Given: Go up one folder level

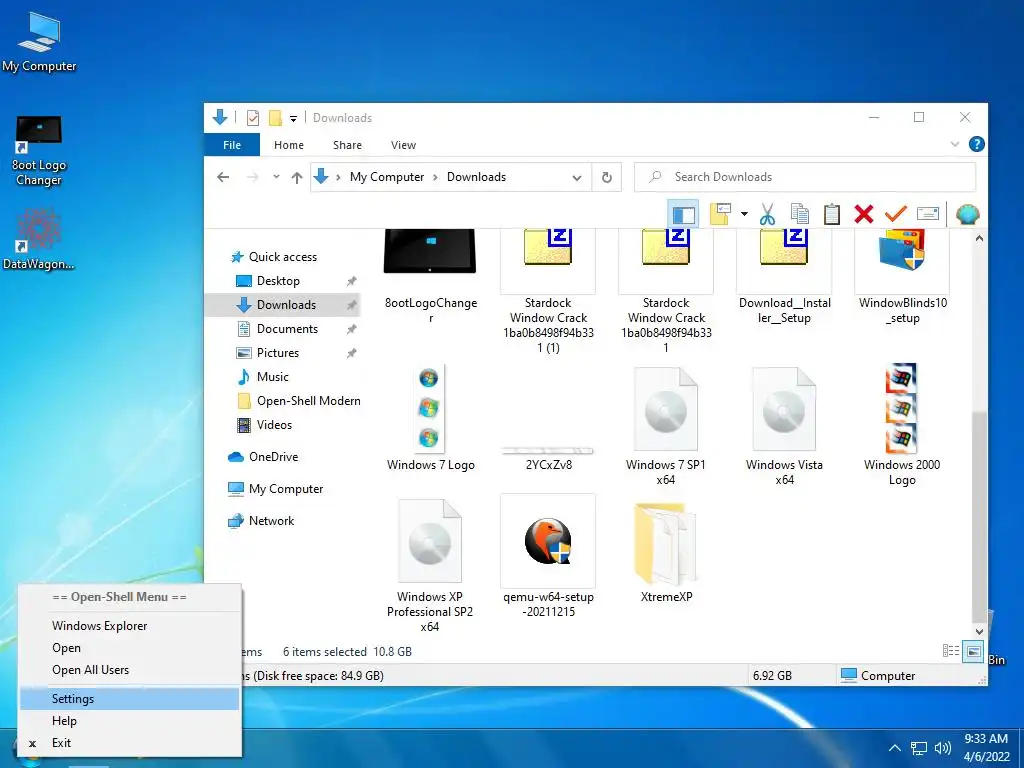Looking at the screenshot, I should point(296,177).
